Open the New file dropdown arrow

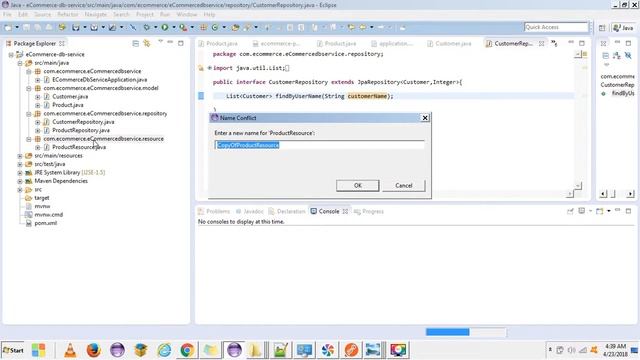pyautogui.click(x=17, y=27)
